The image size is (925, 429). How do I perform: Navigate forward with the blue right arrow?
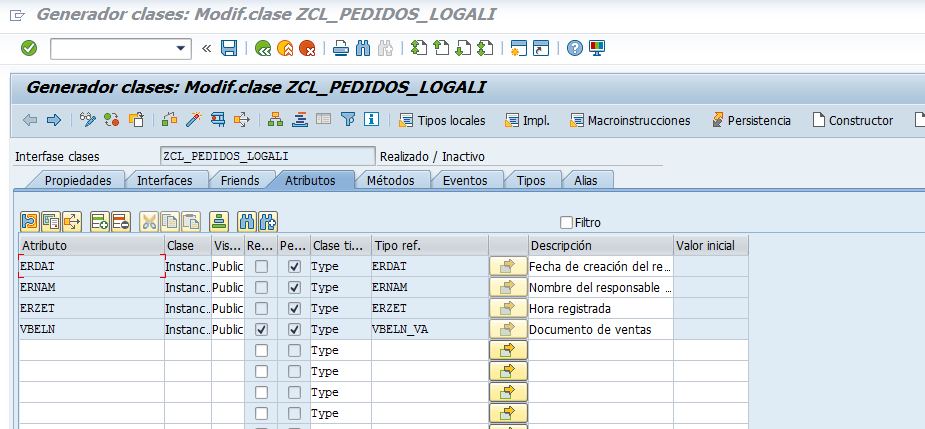(54, 120)
